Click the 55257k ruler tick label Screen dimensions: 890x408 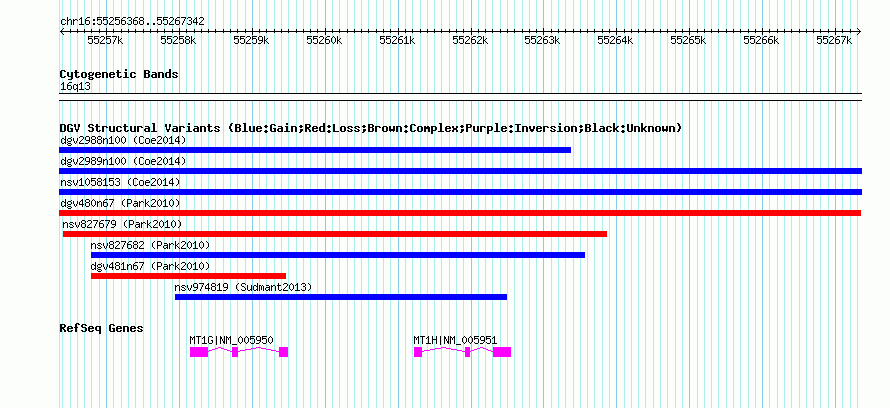coord(105,40)
